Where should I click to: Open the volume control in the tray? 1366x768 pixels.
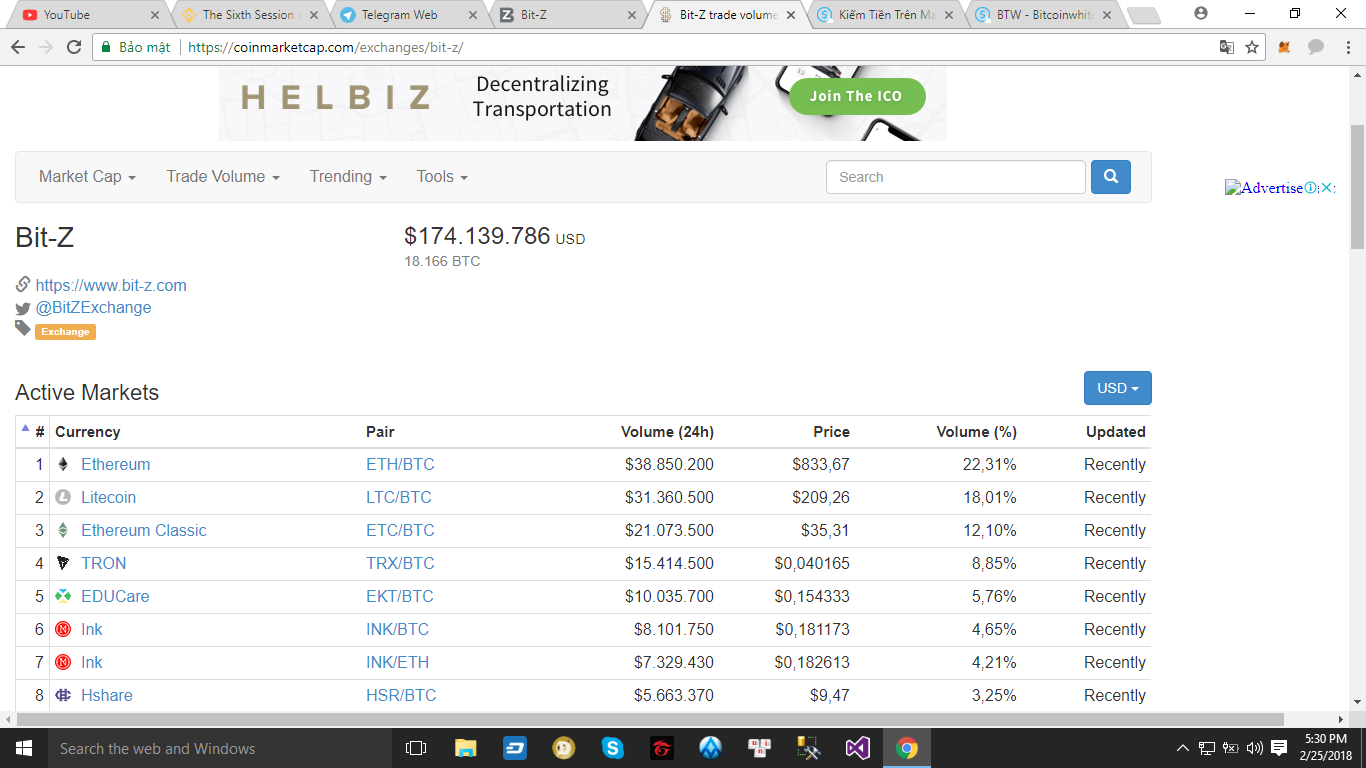click(x=1254, y=748)
